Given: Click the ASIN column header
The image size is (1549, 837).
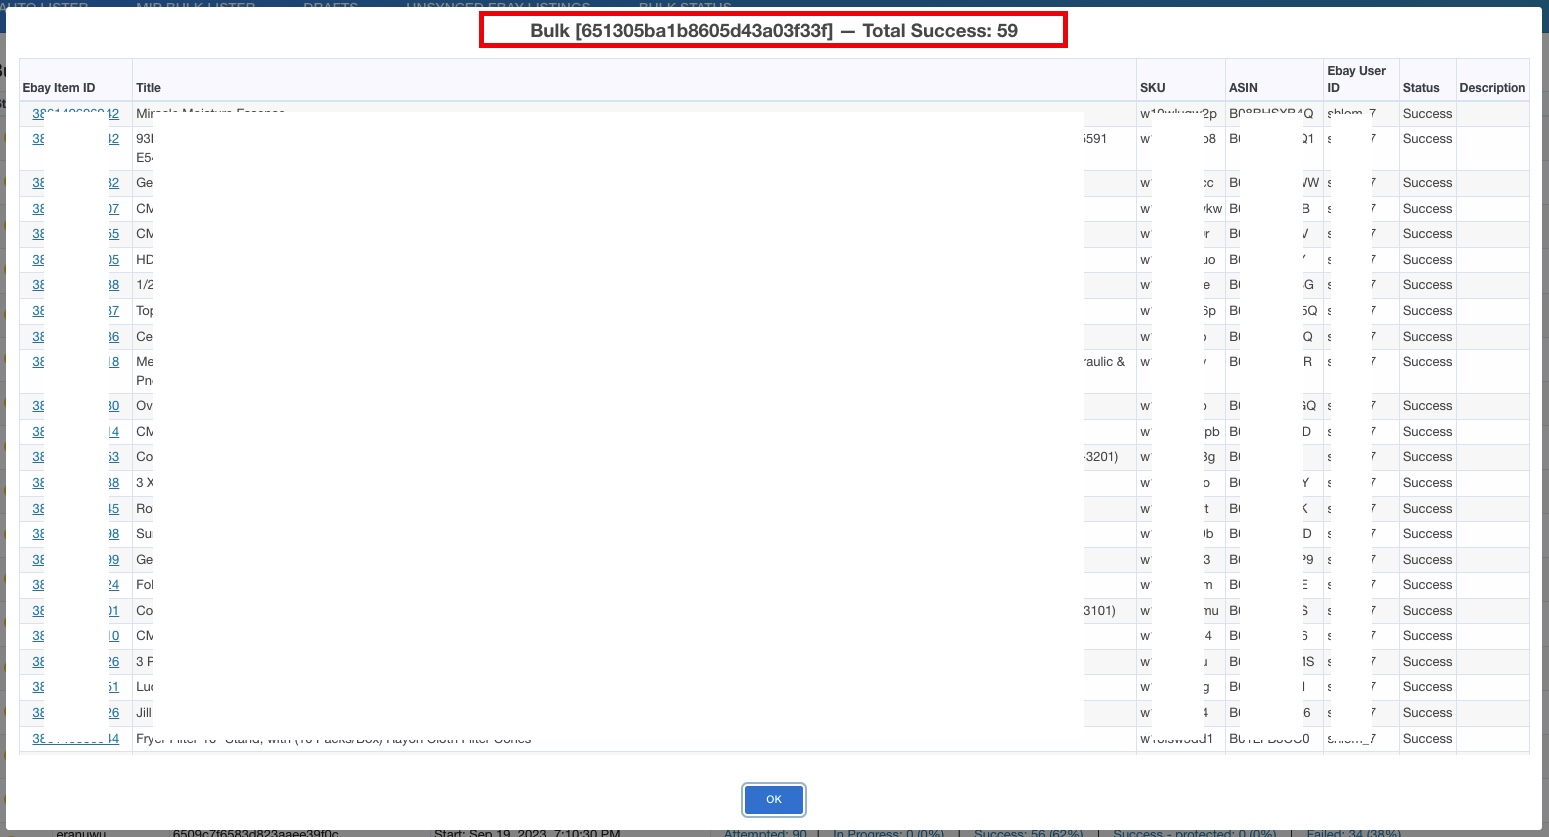Looking at the screenshot, I should coord(1243,88).
